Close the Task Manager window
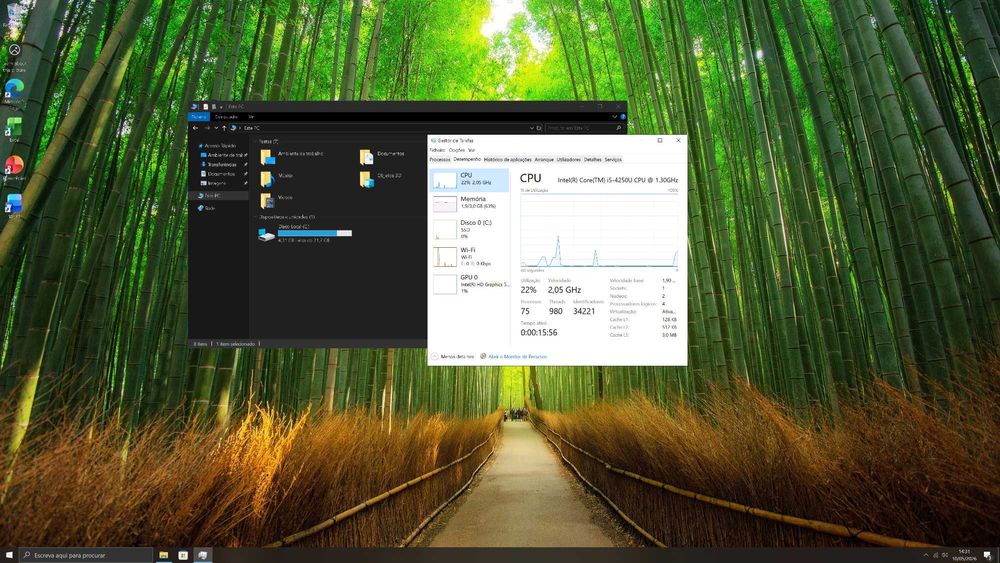 pos(678,140)
